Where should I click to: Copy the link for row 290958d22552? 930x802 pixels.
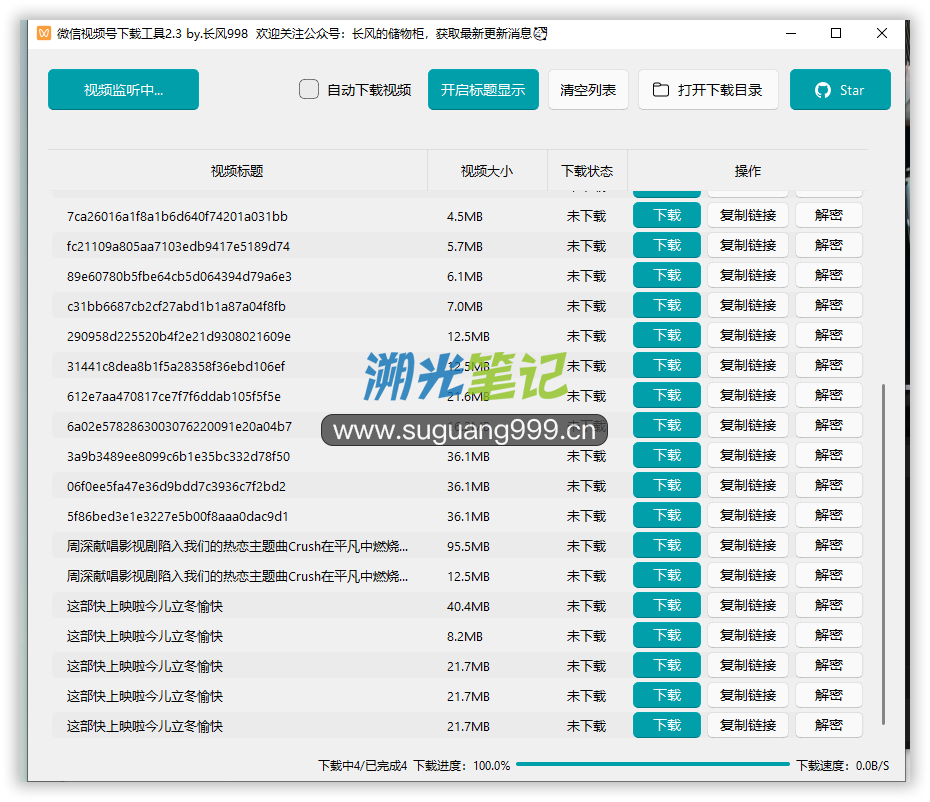click(748, 335)
